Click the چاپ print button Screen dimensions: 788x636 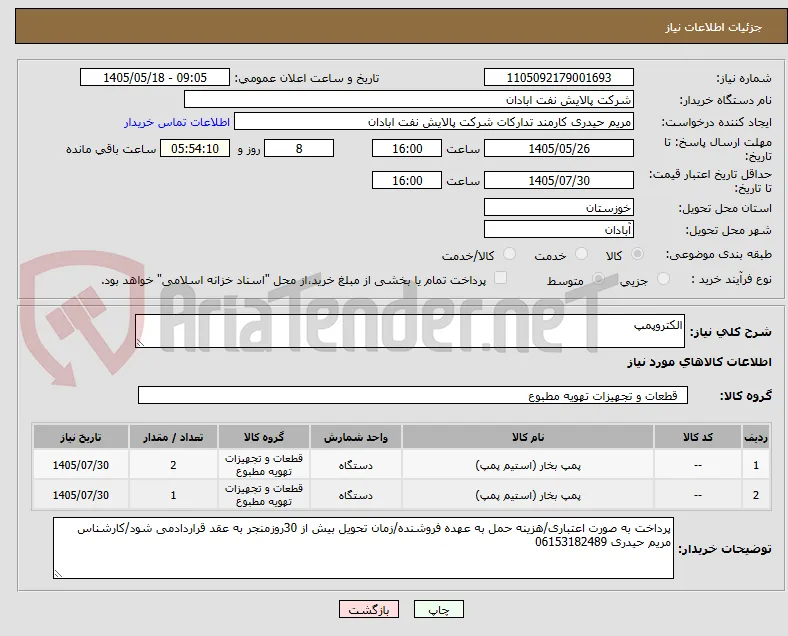coord(439,609)
